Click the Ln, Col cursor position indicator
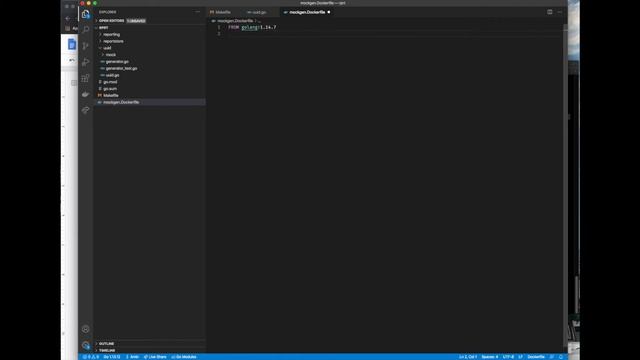Viewport: 640px width, 360px height. tap(467, 357)
